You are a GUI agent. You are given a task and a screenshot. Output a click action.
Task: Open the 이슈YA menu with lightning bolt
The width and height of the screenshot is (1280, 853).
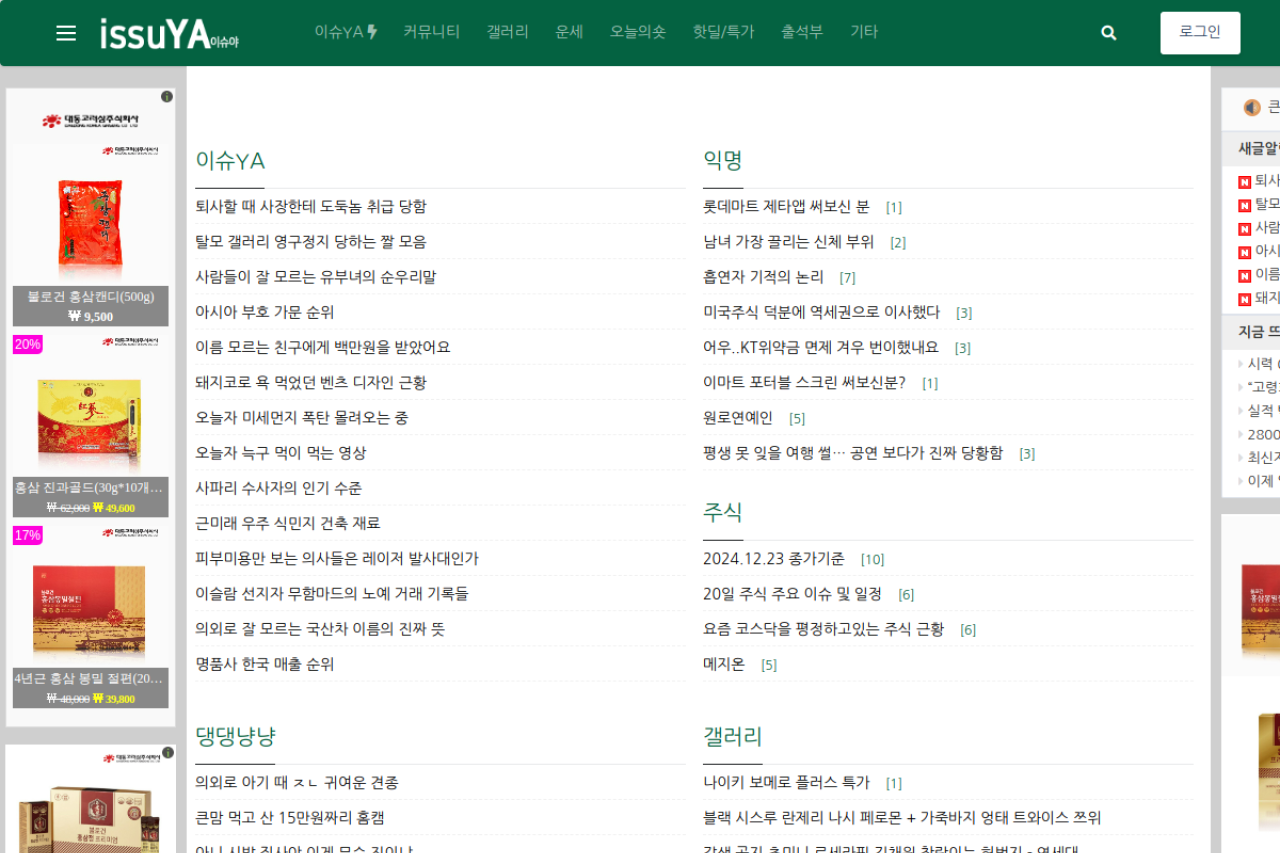[345, 32]
